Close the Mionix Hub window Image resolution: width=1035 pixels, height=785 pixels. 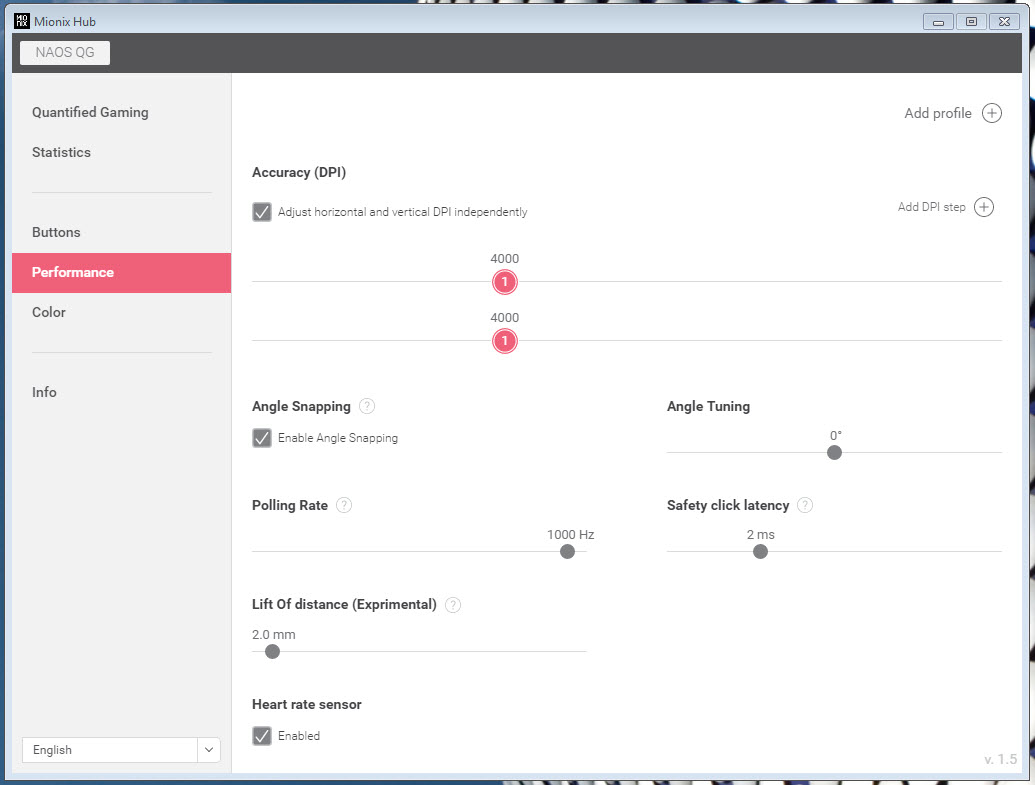(x=1004, y=22)
